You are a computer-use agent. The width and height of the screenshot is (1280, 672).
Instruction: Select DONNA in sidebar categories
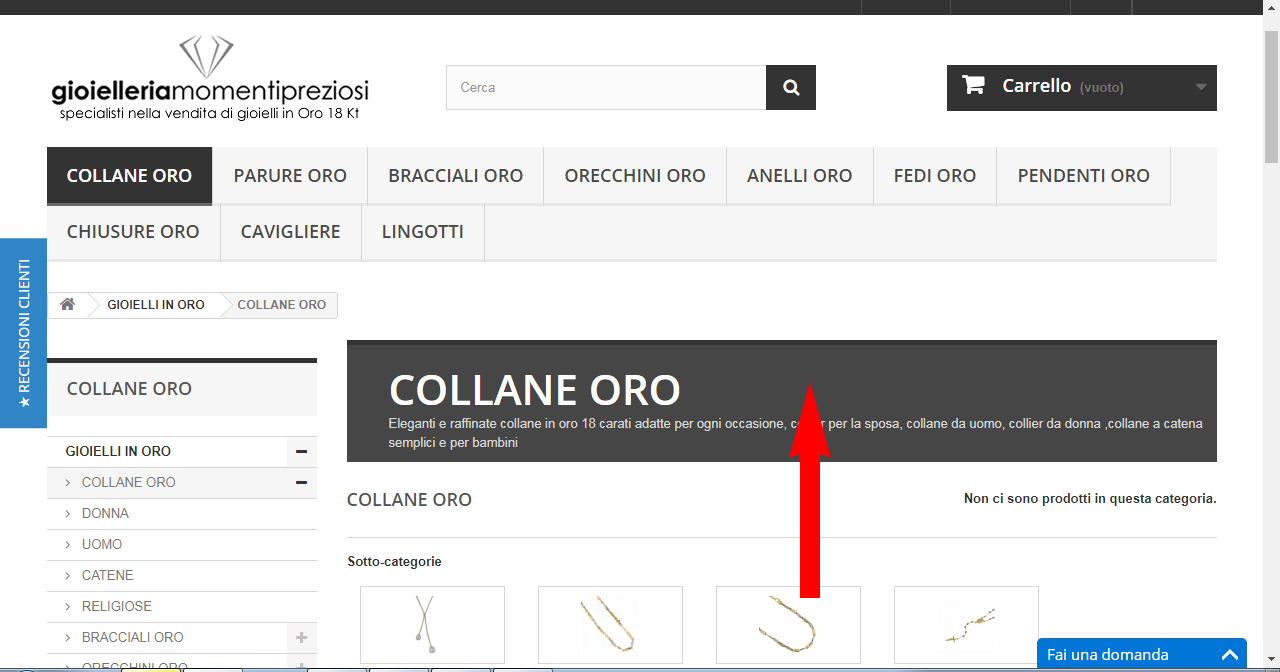tap(105, 514)
